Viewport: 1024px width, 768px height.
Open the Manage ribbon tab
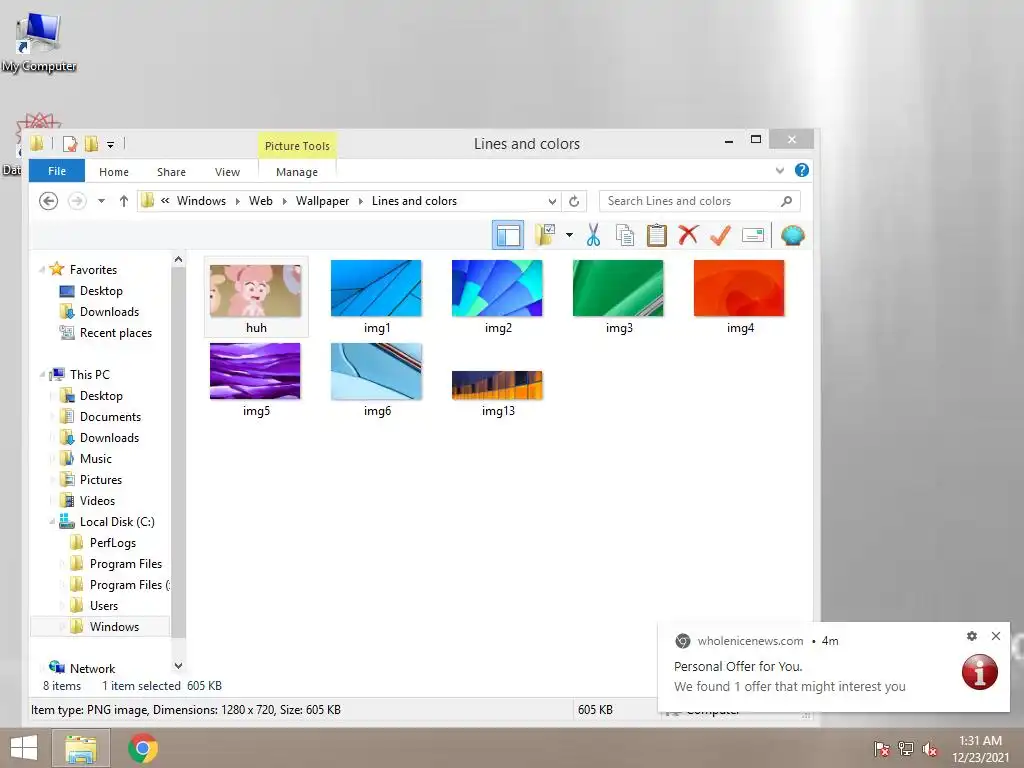tap(296, 172)
